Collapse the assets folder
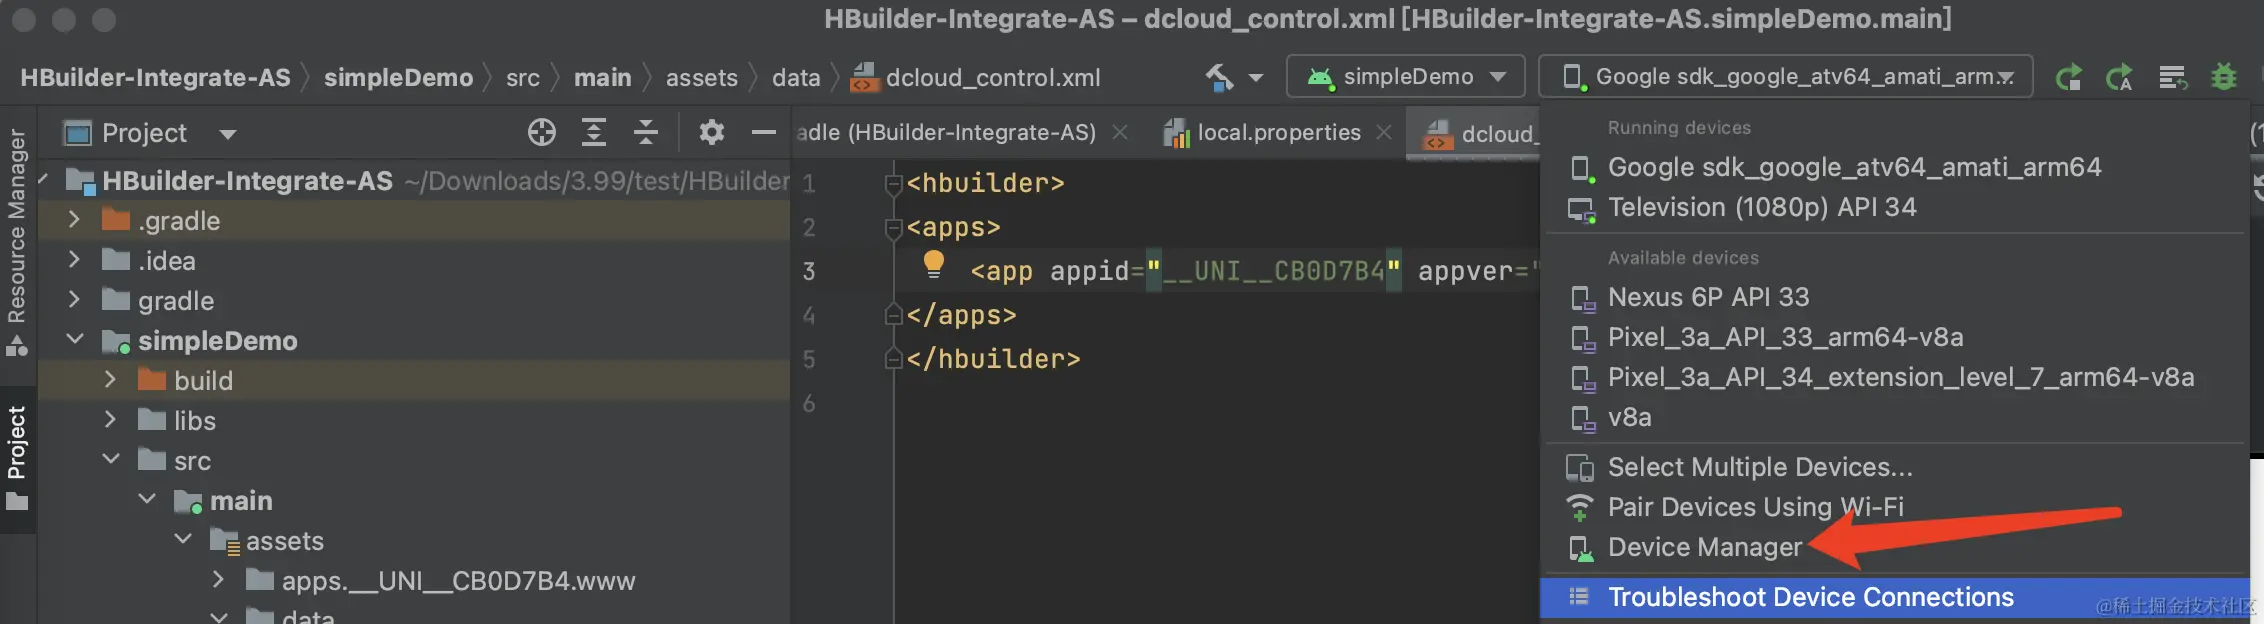This screenshot has height=624, width=2264. [183, 540]
